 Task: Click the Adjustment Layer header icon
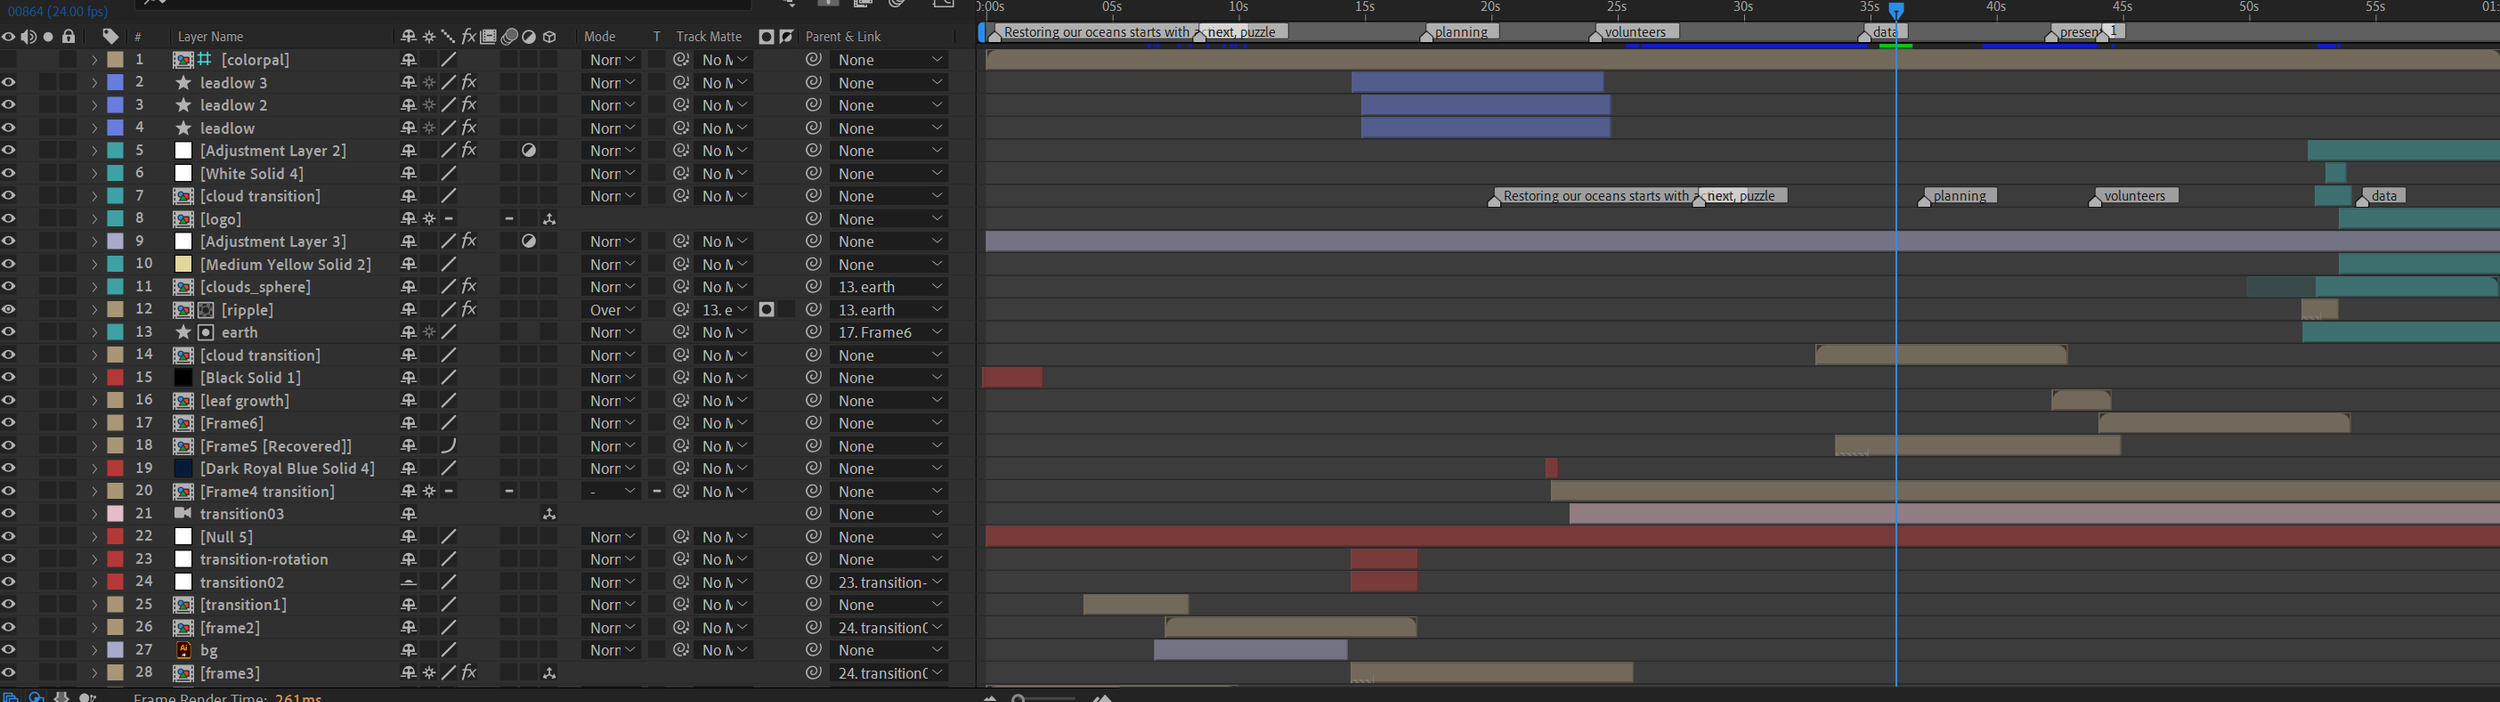(529, 36)
